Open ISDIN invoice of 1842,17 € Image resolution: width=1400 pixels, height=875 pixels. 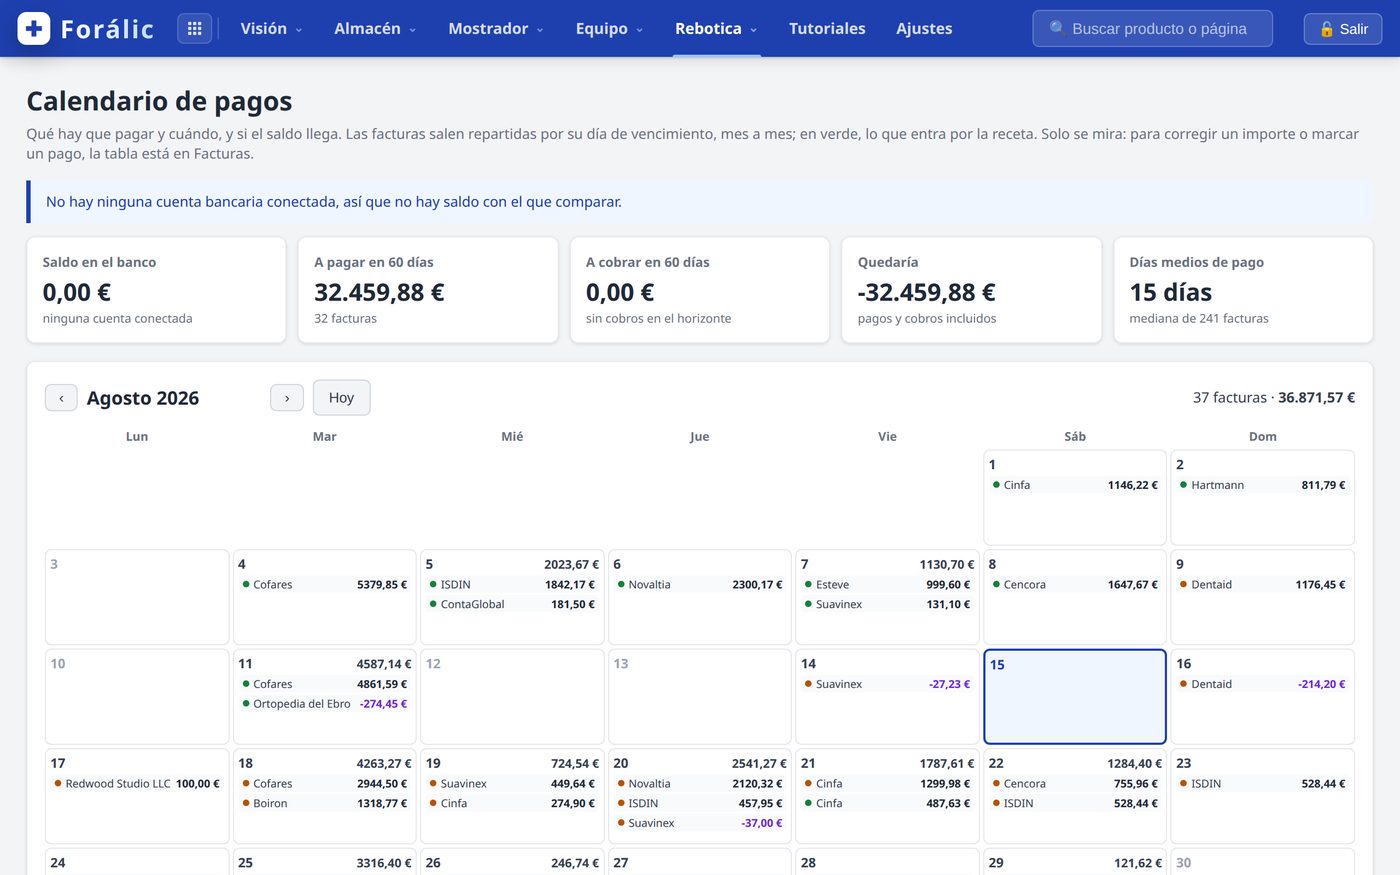[x=512, y=585]
